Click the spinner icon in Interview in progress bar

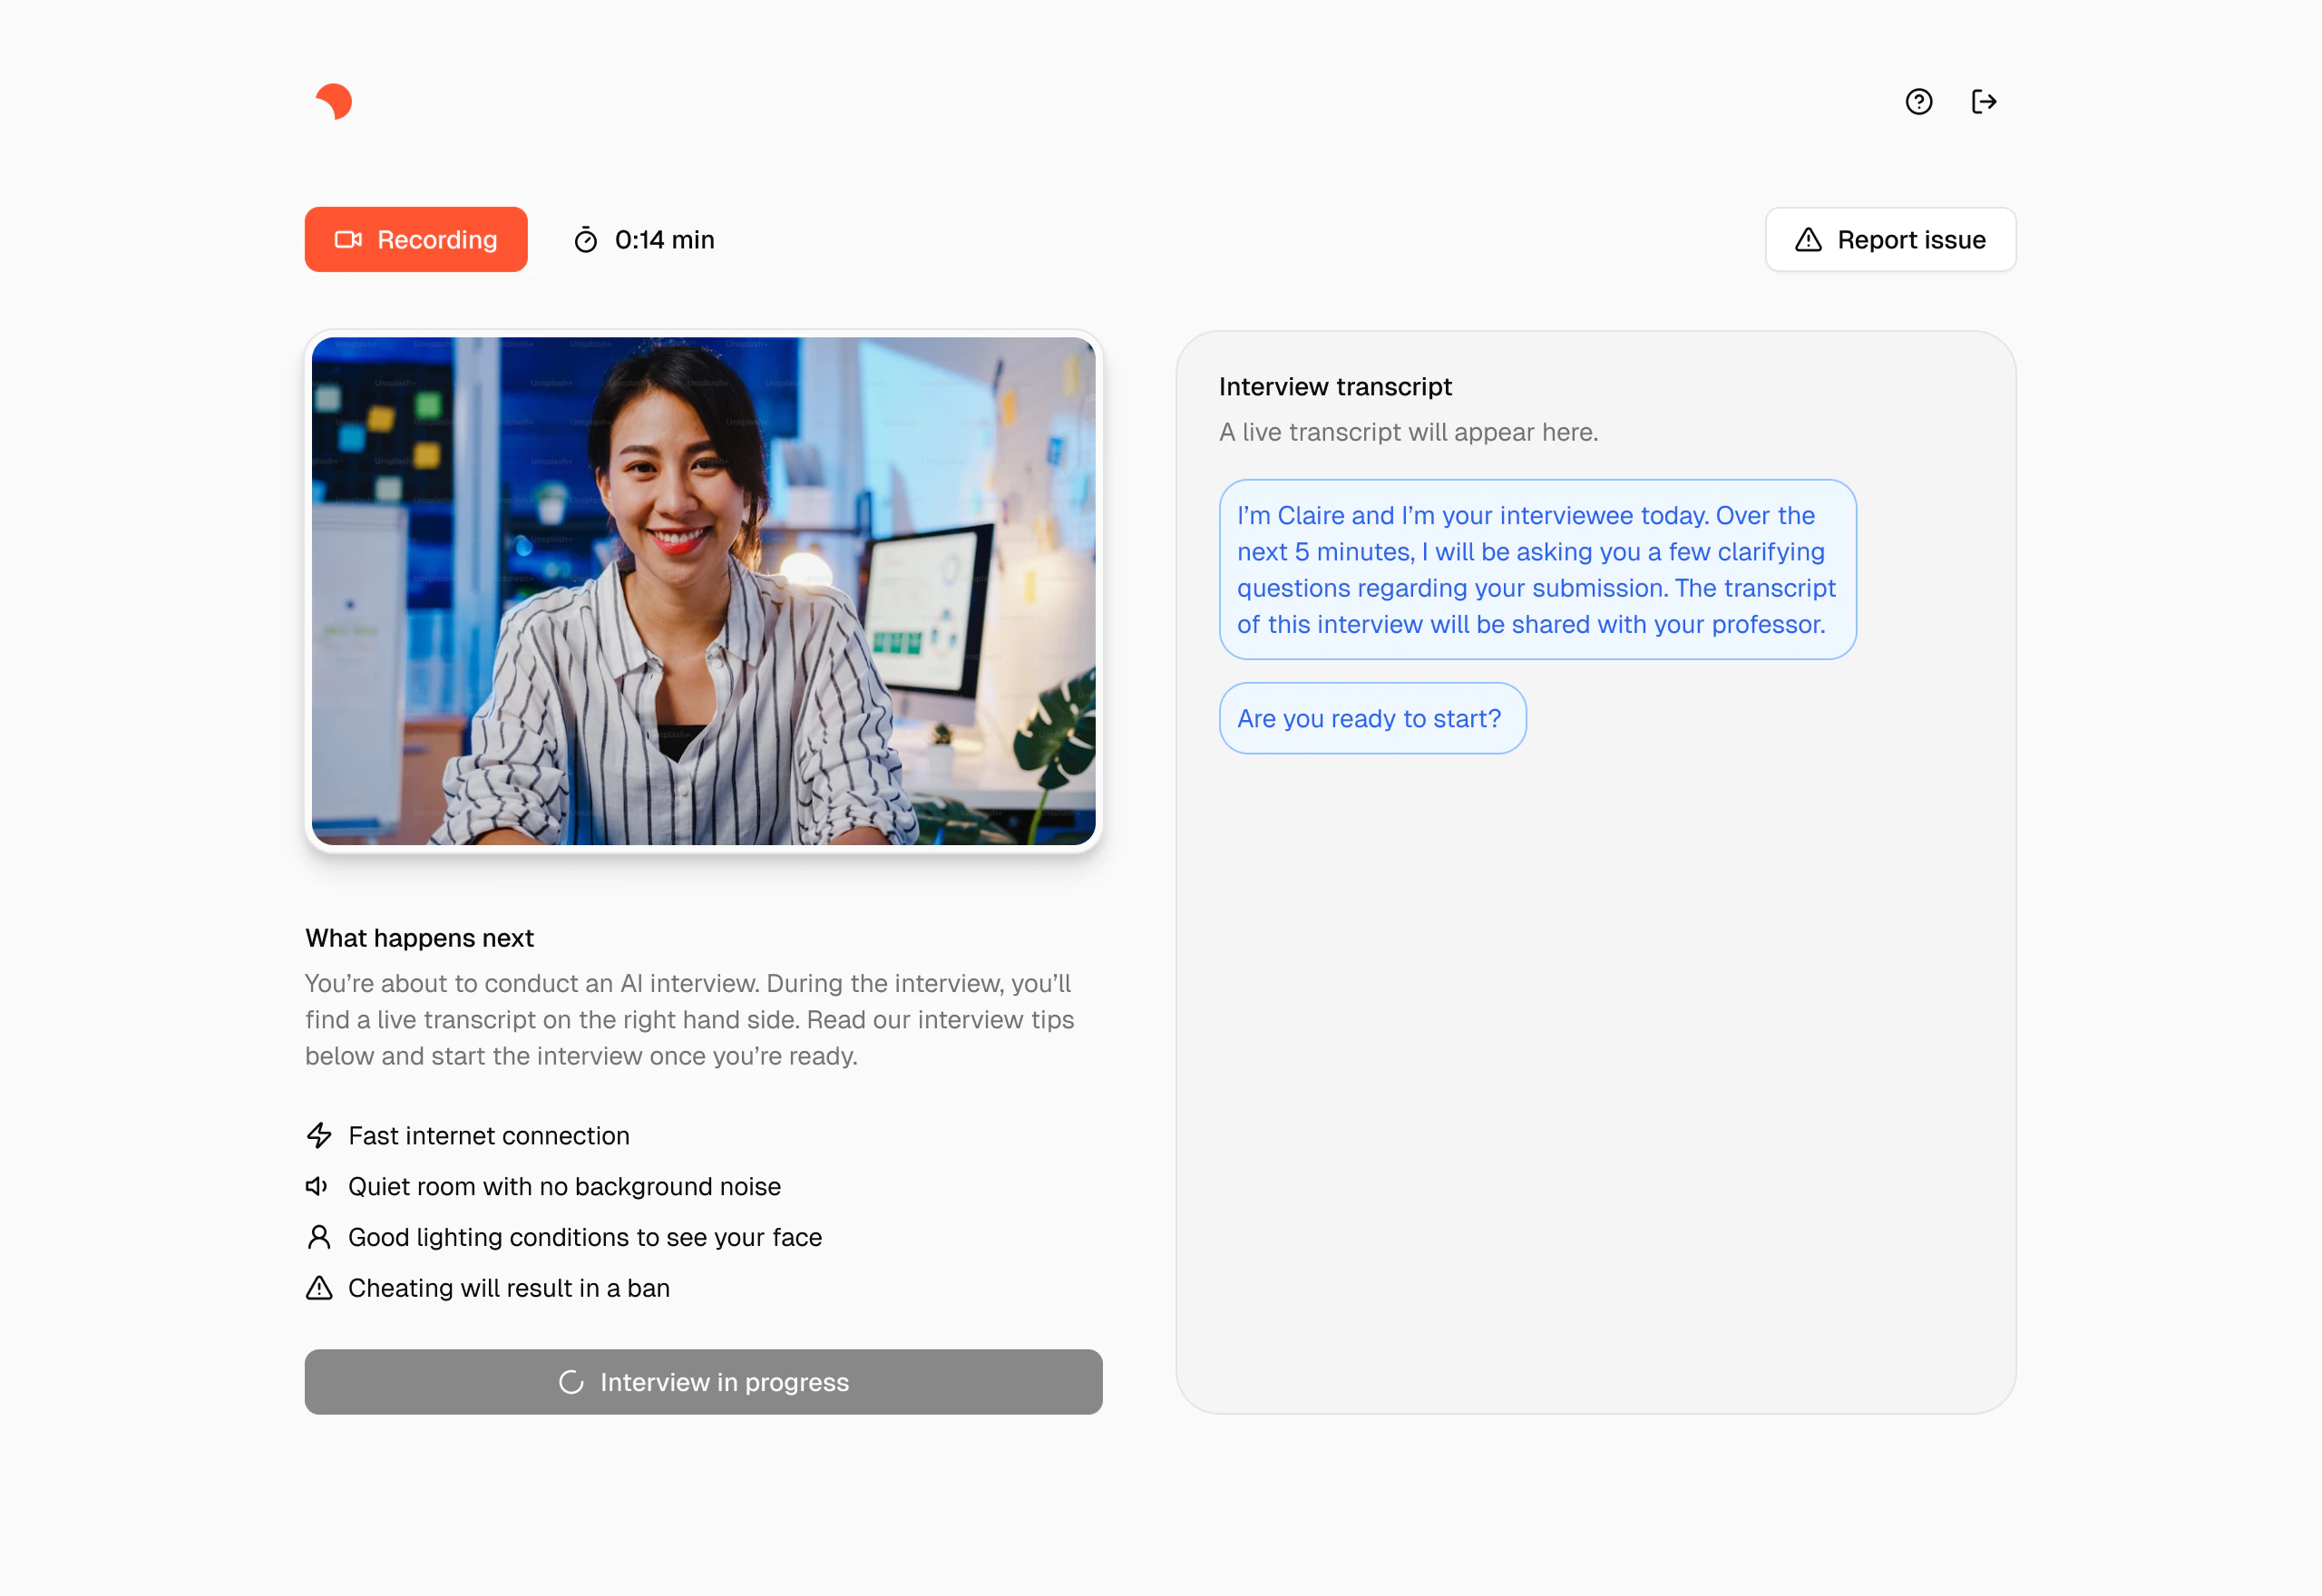click(571, 1382)
